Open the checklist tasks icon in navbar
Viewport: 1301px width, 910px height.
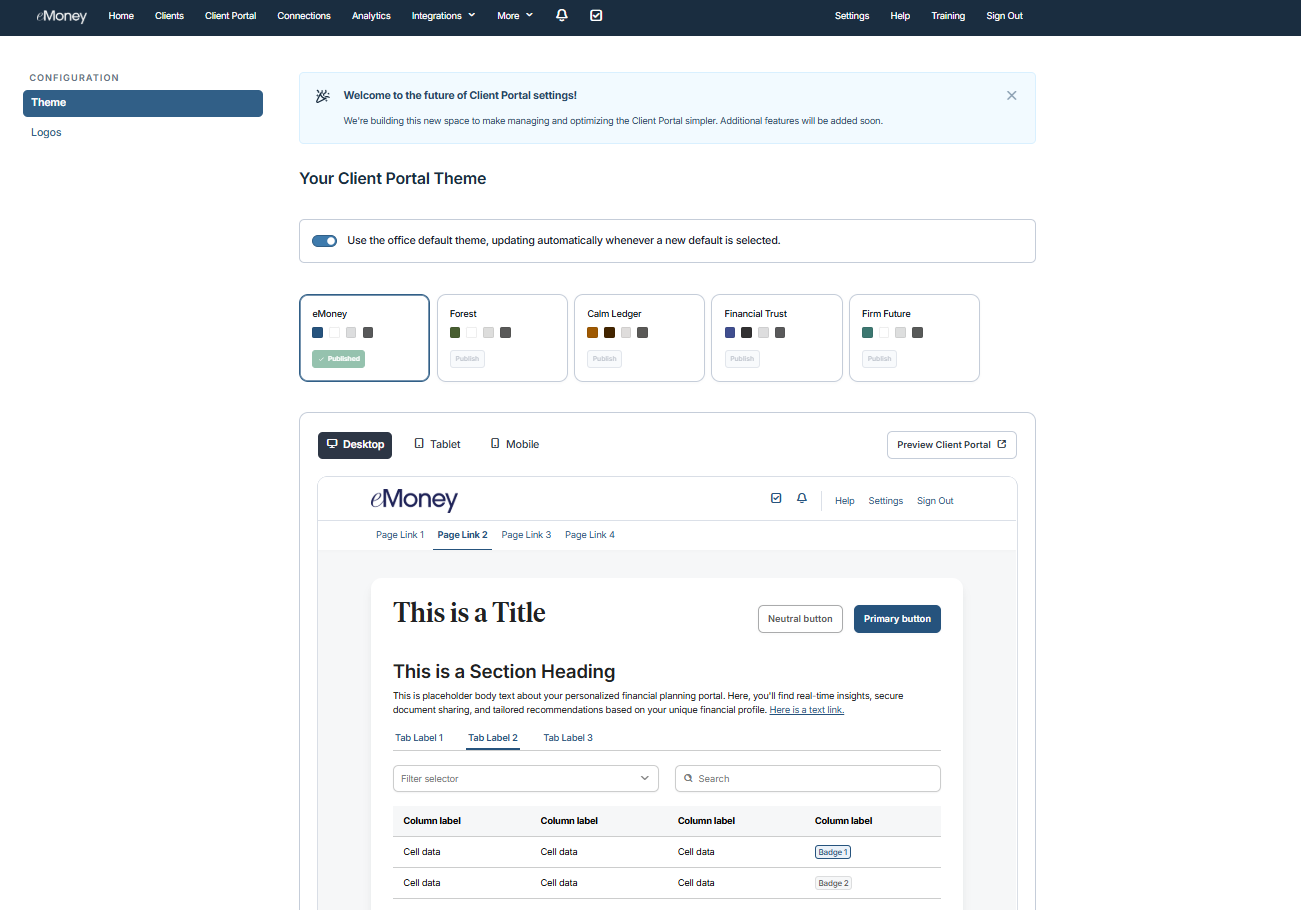tap(596, 16)
